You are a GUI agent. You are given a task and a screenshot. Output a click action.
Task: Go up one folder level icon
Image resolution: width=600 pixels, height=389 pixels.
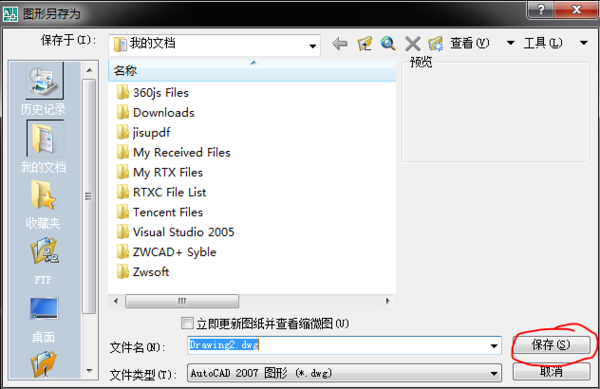point(365,44)
